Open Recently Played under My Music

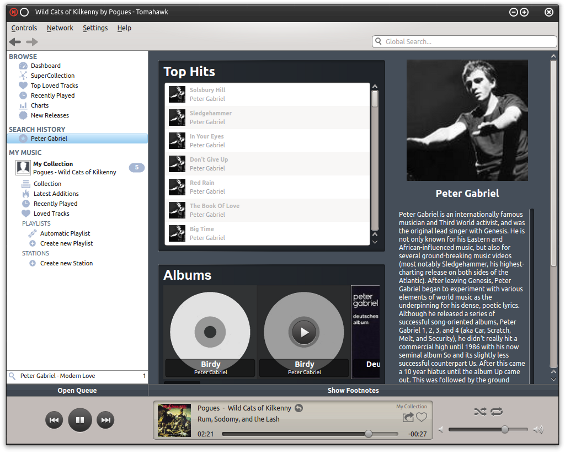tap(55, 204)
